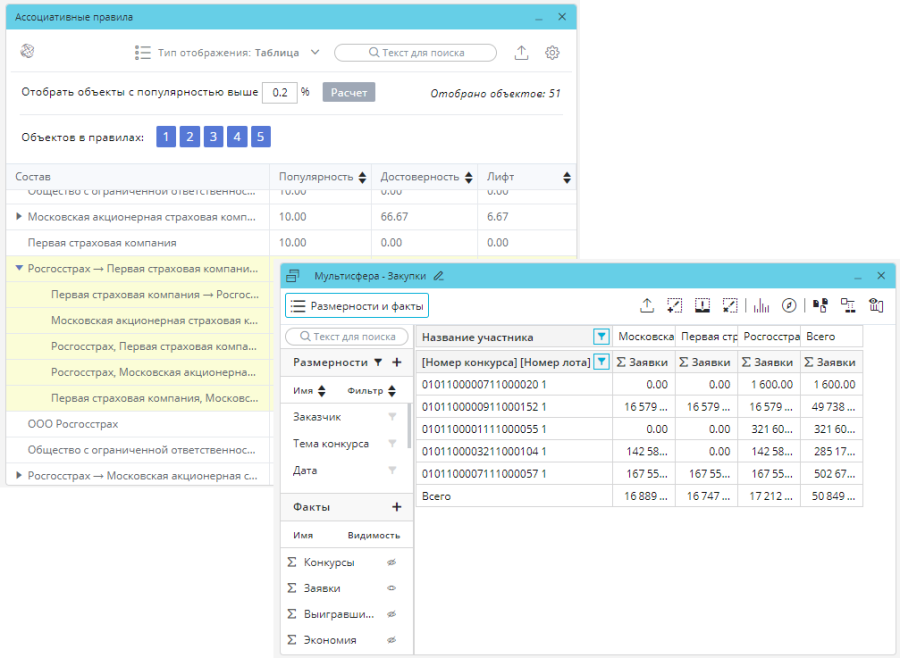Add a new fact with Факты plus icon
This screenshot has height=658, width=900.
click(x=397, y=507)
